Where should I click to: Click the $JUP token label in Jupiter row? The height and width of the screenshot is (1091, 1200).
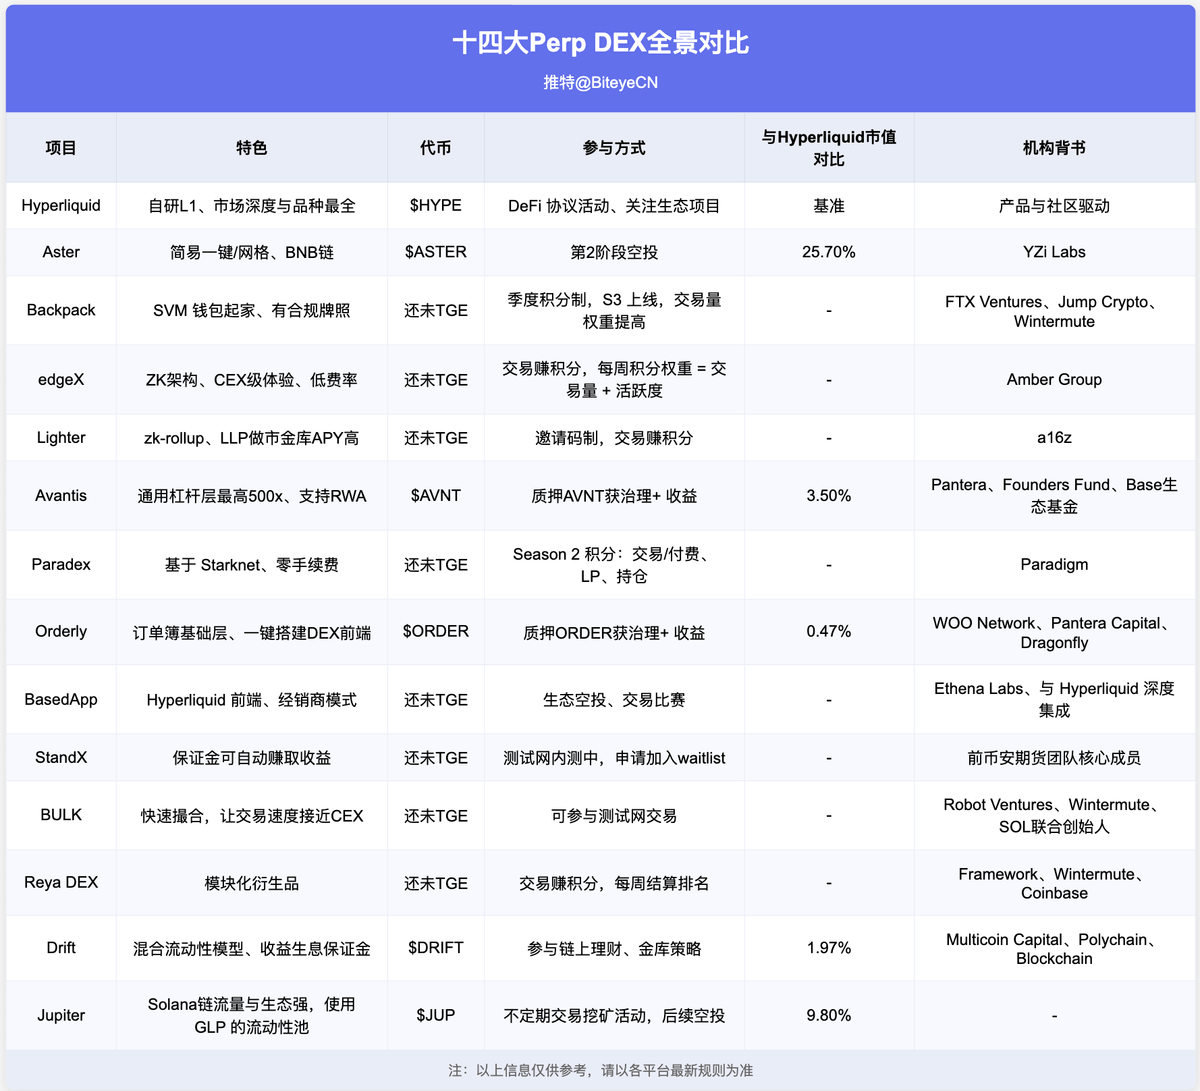point(435,1015)
